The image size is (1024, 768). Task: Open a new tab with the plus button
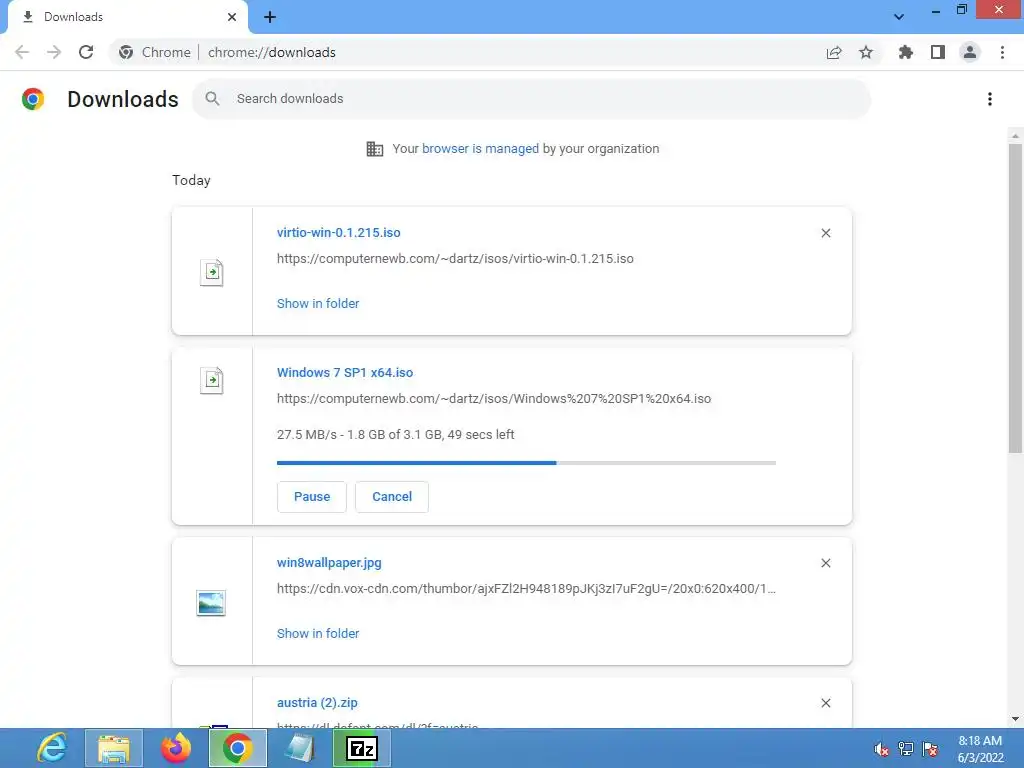[270, 17]
